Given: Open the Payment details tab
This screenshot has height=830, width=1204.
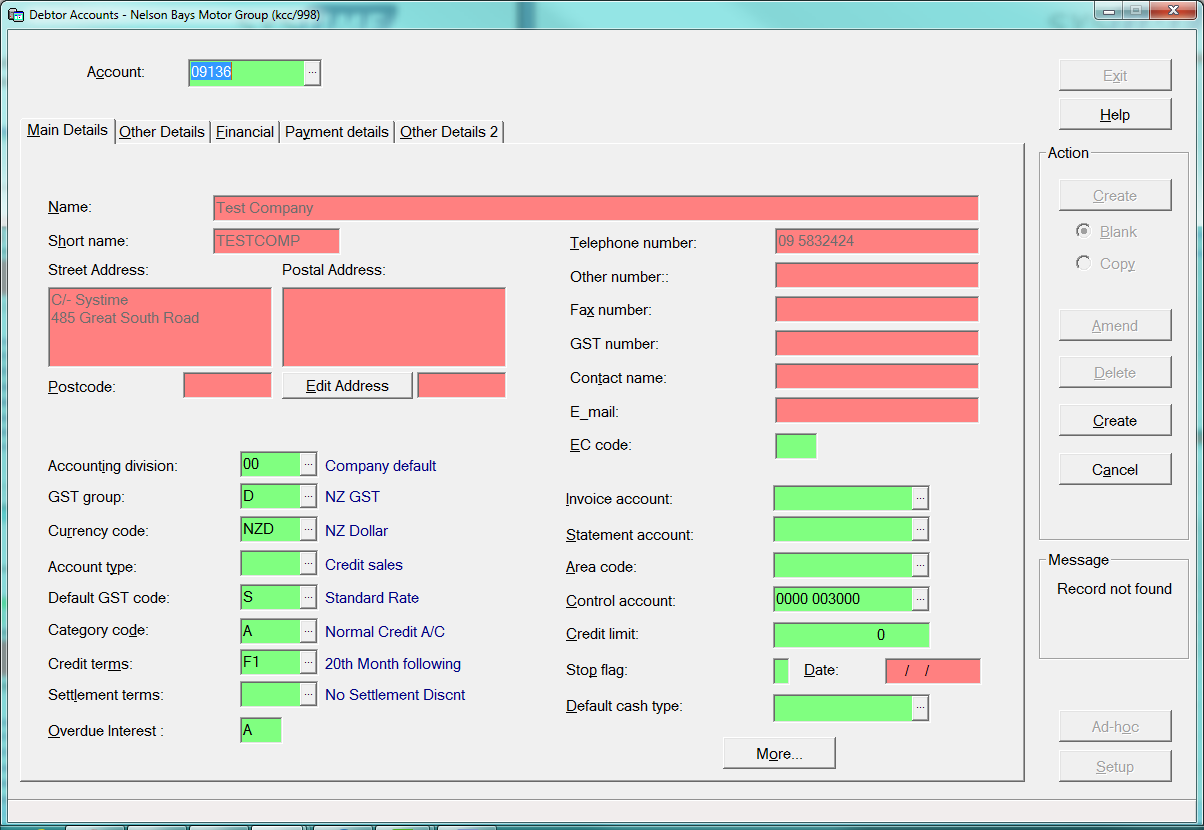Looking at the screenshot, I should click(337, 132).
